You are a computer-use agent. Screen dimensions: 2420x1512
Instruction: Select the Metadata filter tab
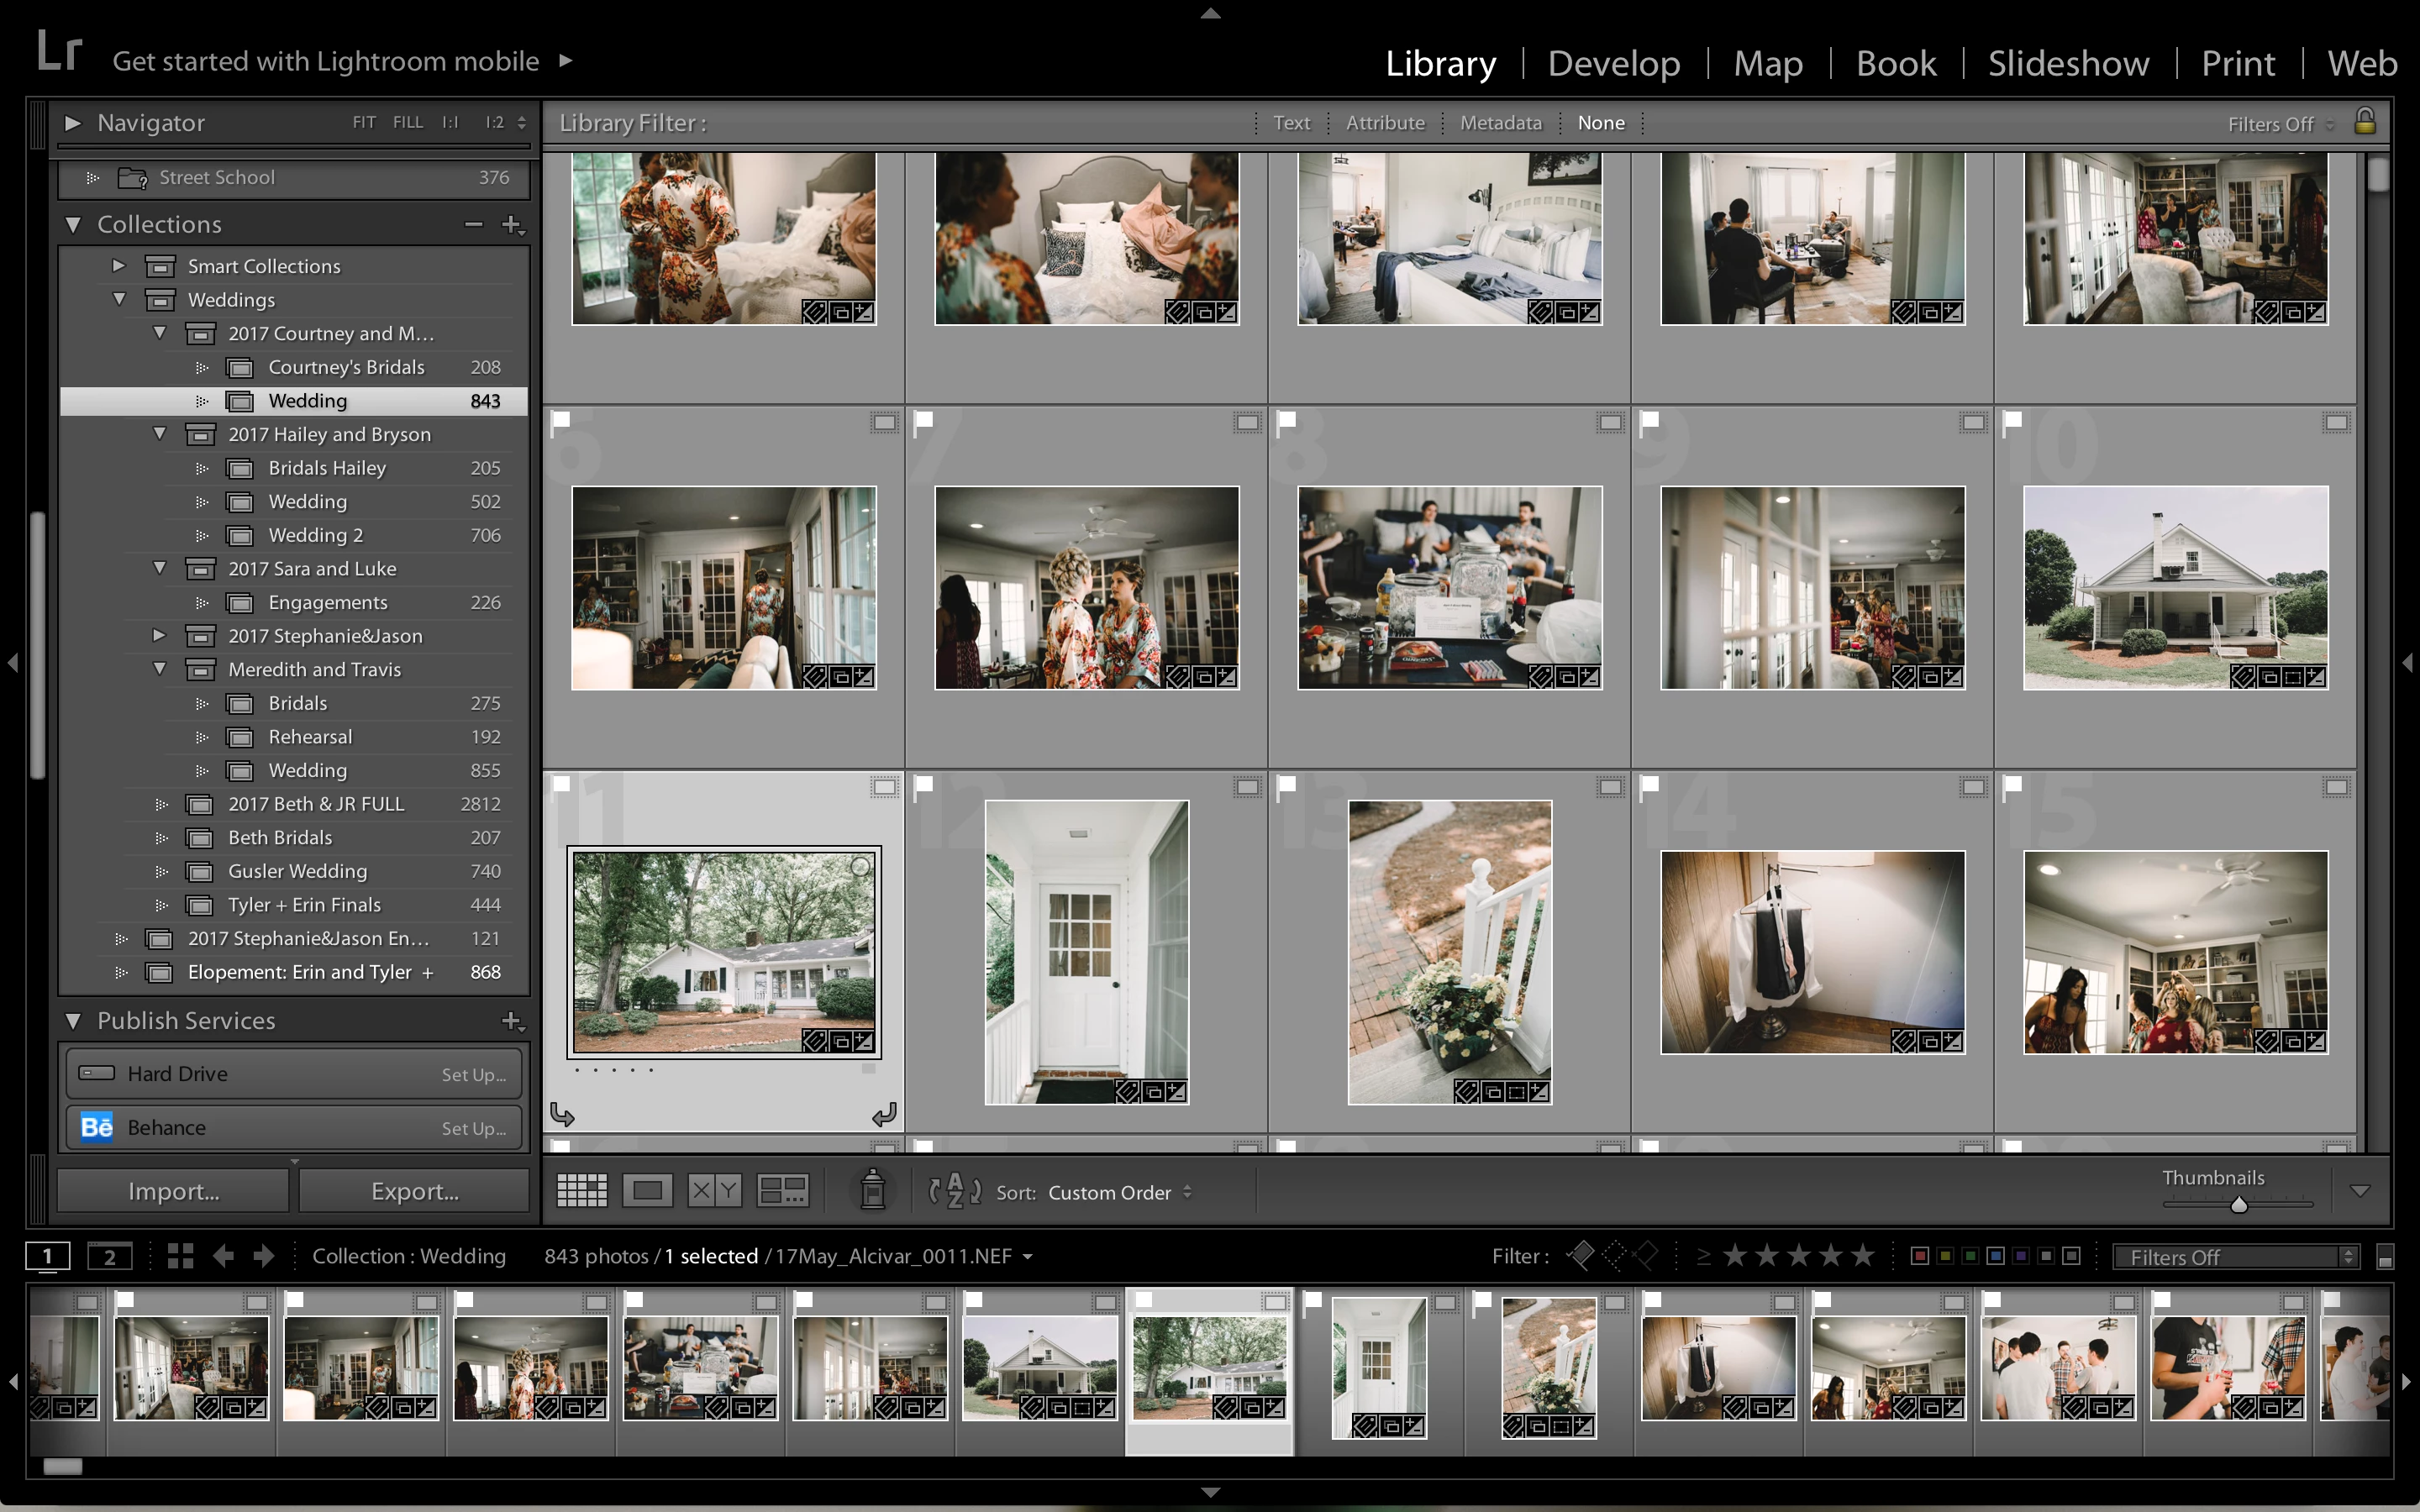pos(1500,123)
